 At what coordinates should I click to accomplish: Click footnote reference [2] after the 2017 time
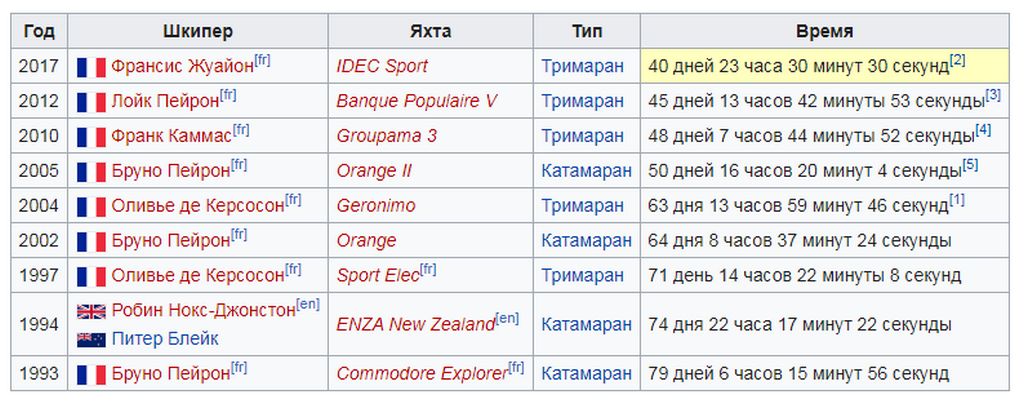click(957, 61)
